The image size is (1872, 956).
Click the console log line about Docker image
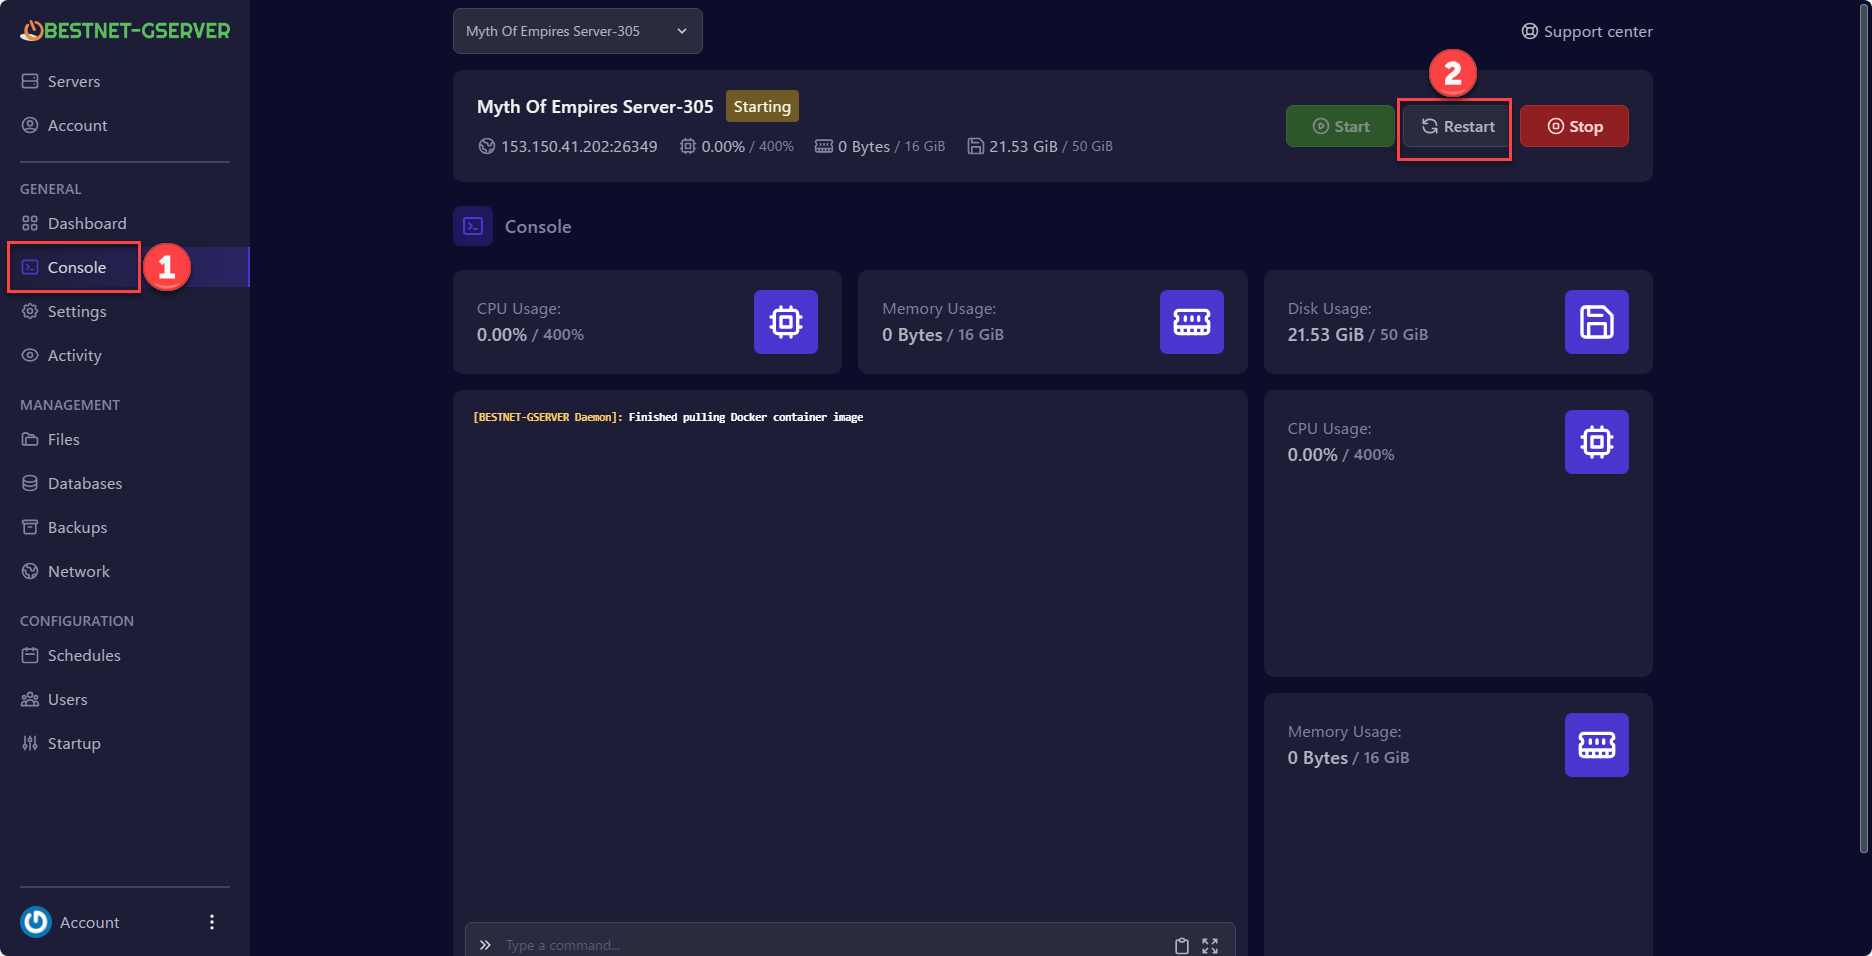[668, 417]
